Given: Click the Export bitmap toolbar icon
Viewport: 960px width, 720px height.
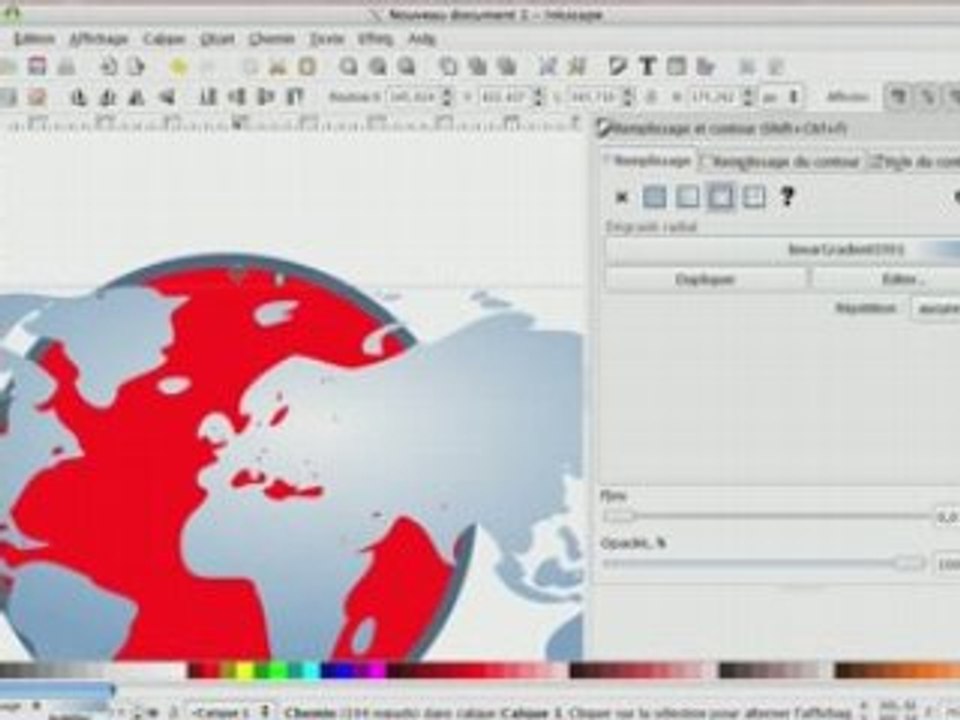Looking at the screenshot, I should click(136, 66).
